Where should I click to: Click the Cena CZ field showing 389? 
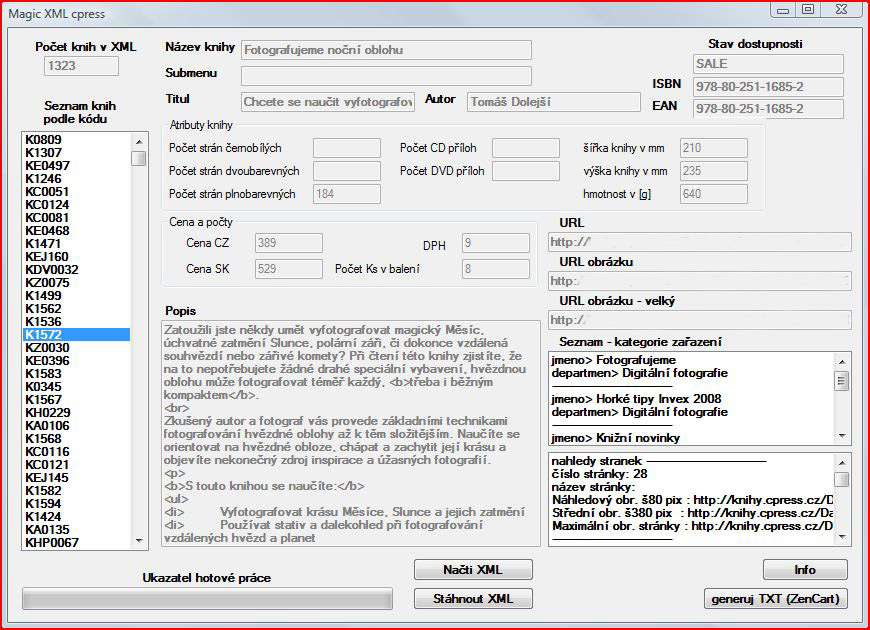pyautogui.click(x=288, y=243)
